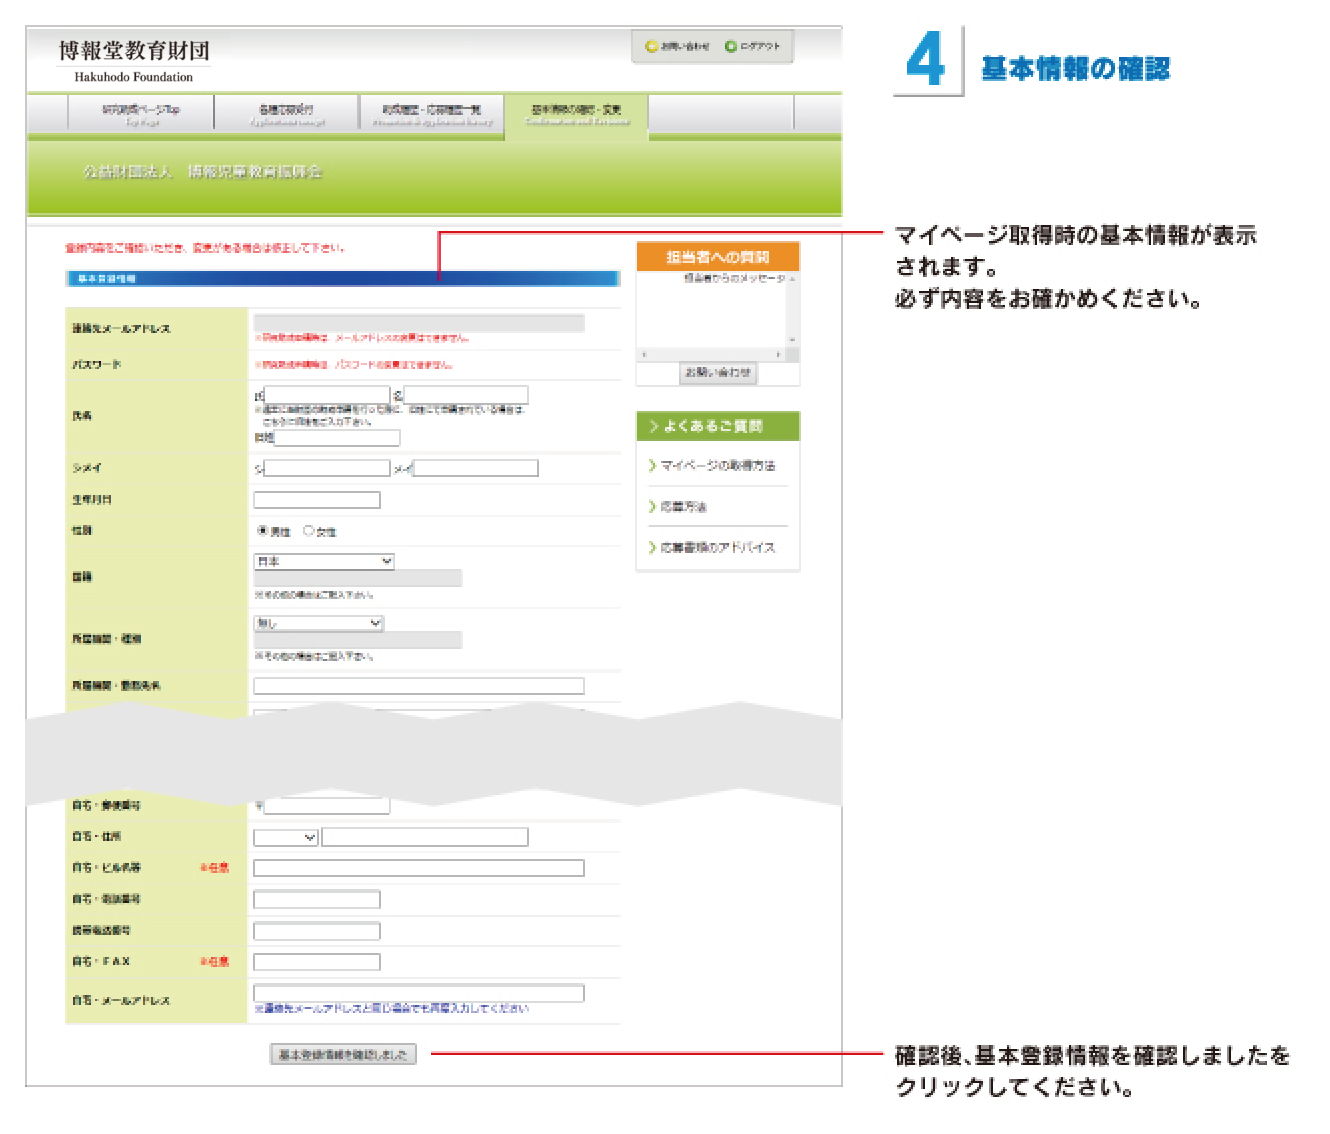Click the 博報堂教育財団 Hakuhodo Foundation logo

tap(134, 61)
